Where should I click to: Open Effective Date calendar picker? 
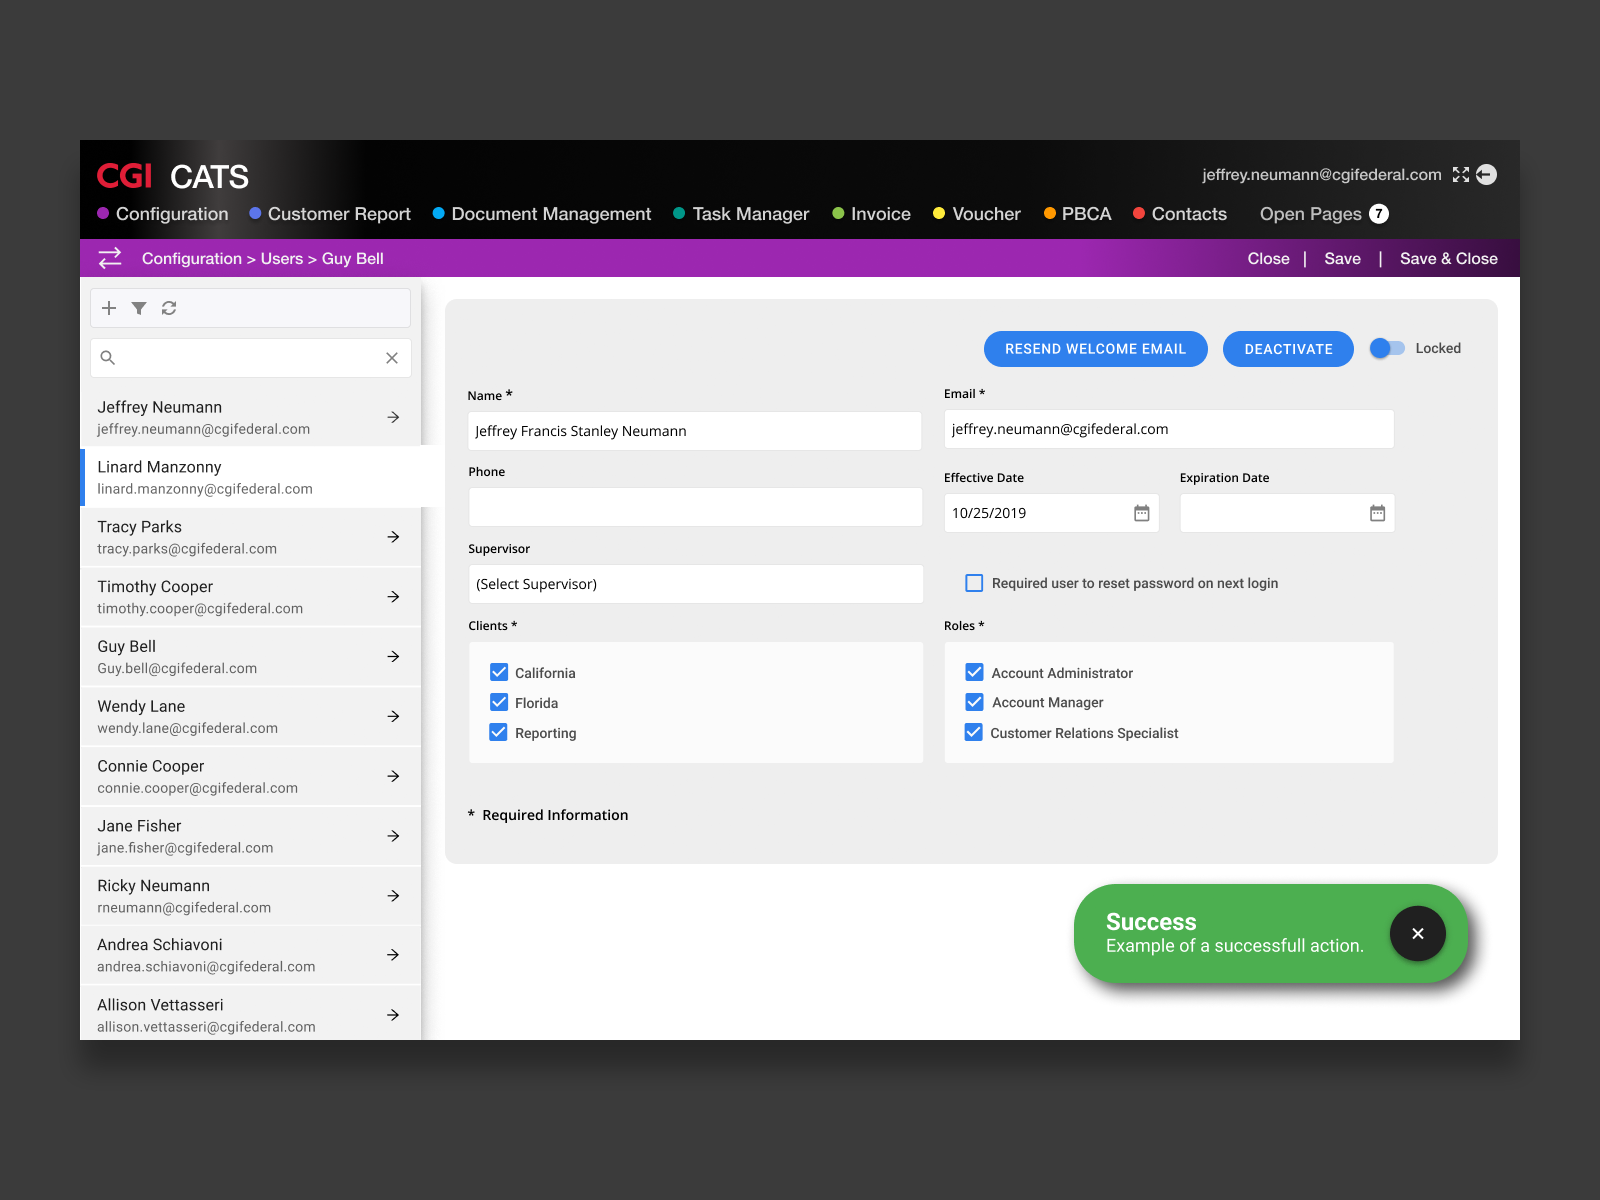point(1141,513)
